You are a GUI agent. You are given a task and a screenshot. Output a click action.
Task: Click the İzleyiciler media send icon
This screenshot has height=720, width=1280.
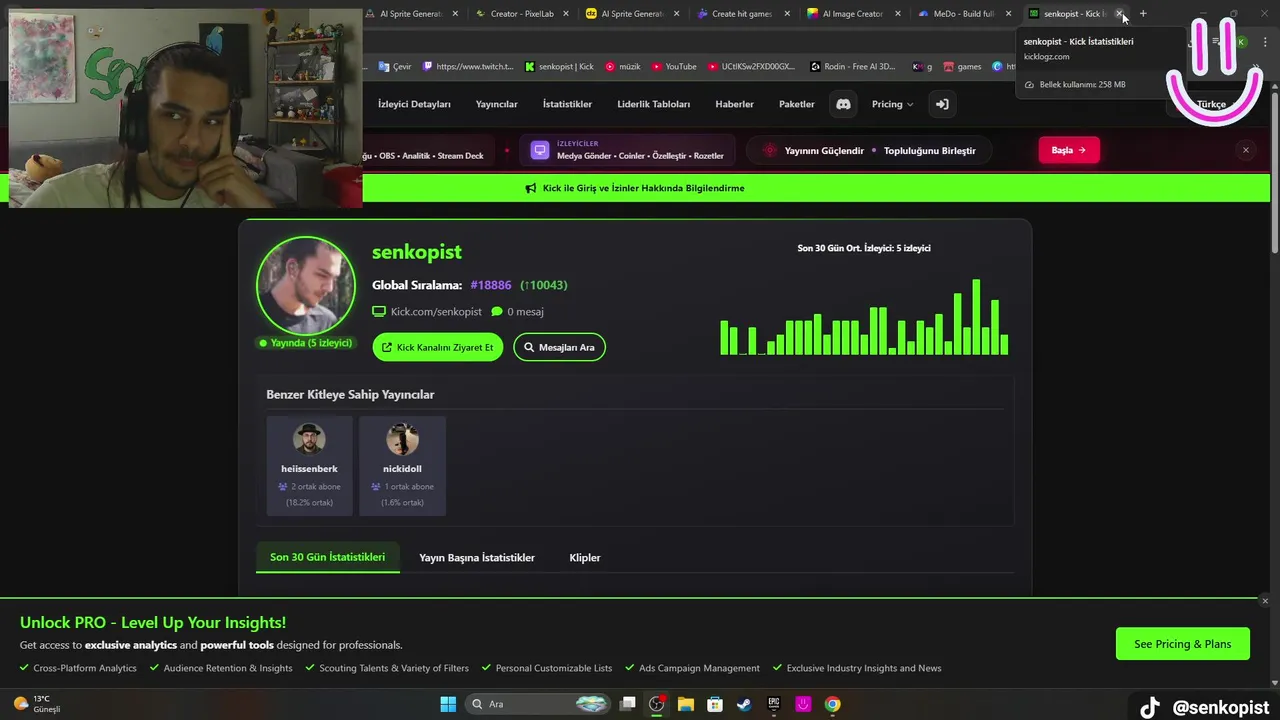540,150
